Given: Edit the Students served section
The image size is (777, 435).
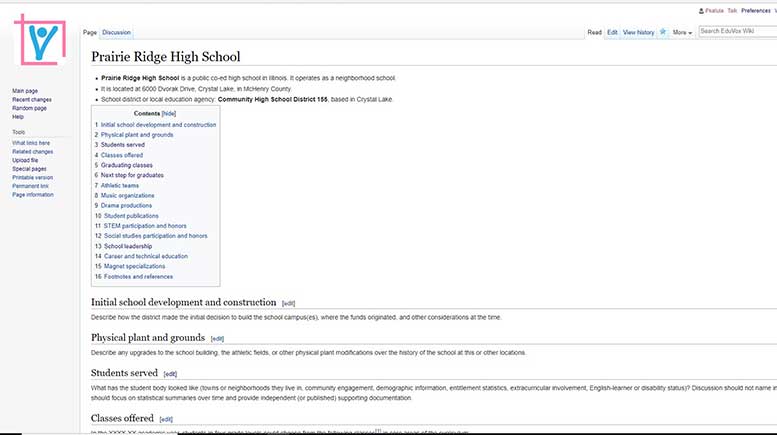Looking at the screenshot, I should point(170,374).
